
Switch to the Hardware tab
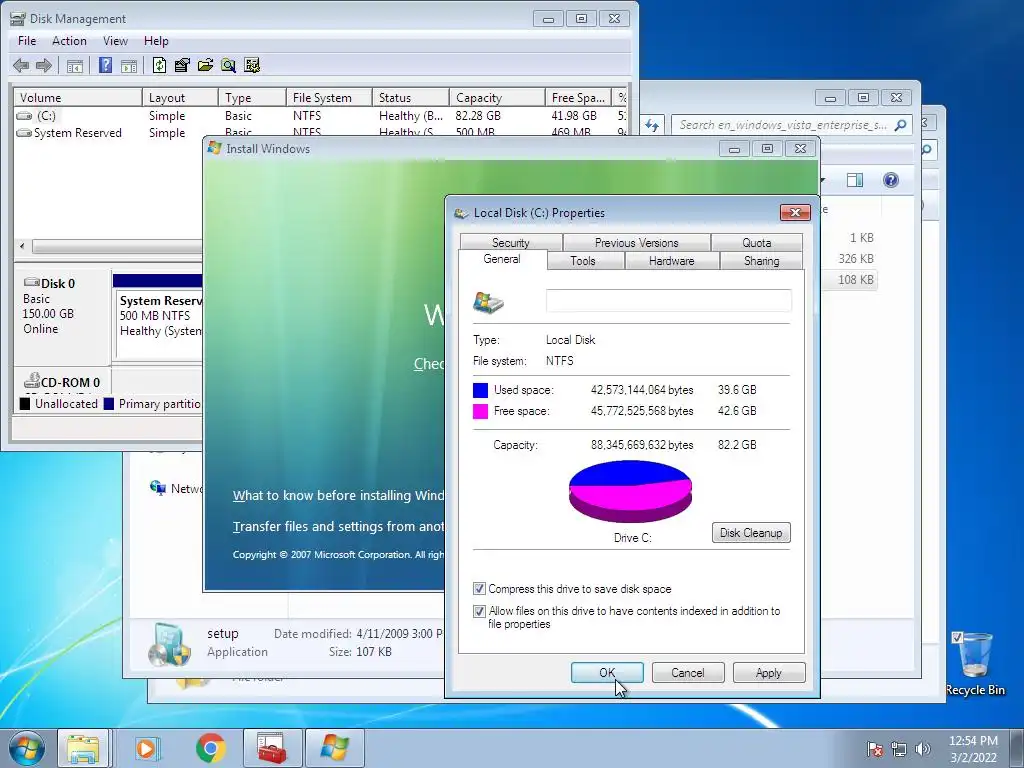[x=671, y=261]
